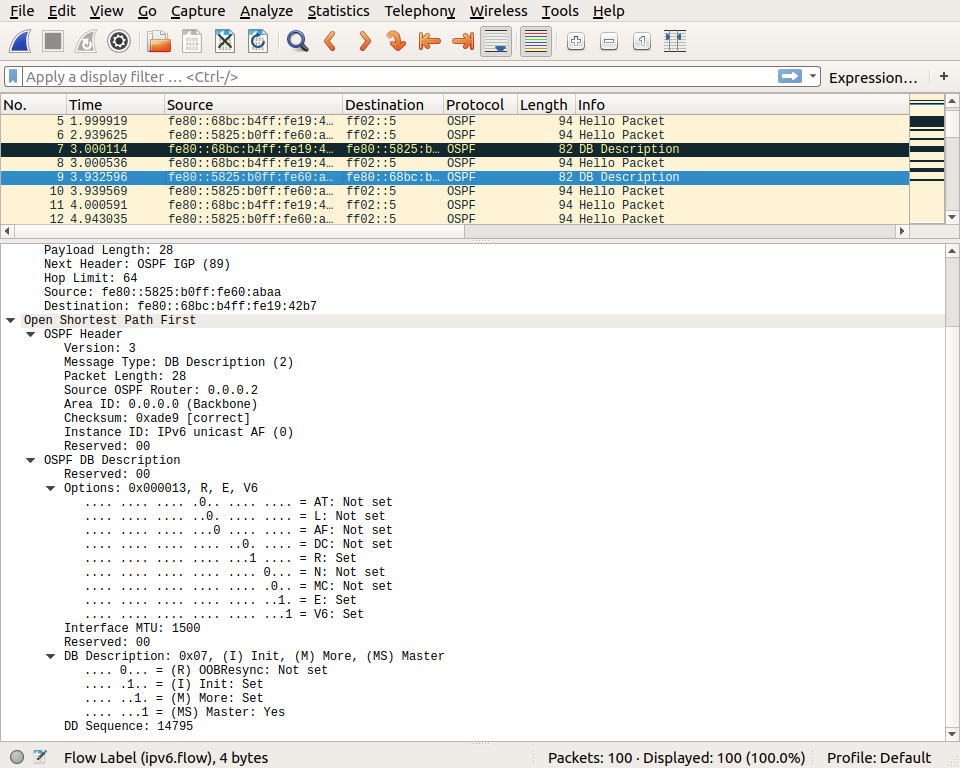Select Checksum: 0xade9 [correct] line
960x768 pixels.
157,418
